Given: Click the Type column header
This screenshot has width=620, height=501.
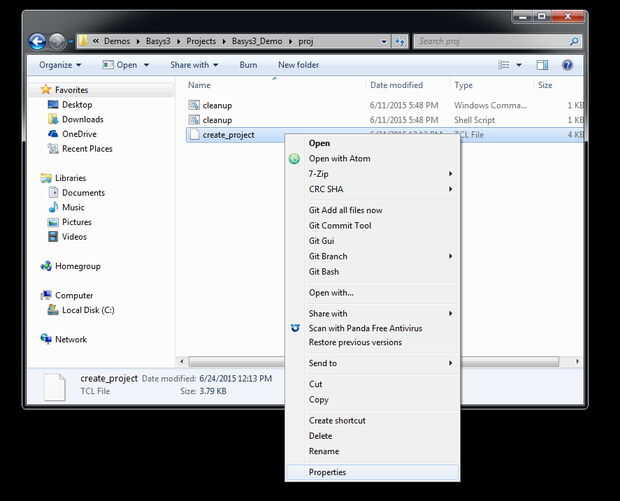Looking at the screenshot, I should coord(463,85).
